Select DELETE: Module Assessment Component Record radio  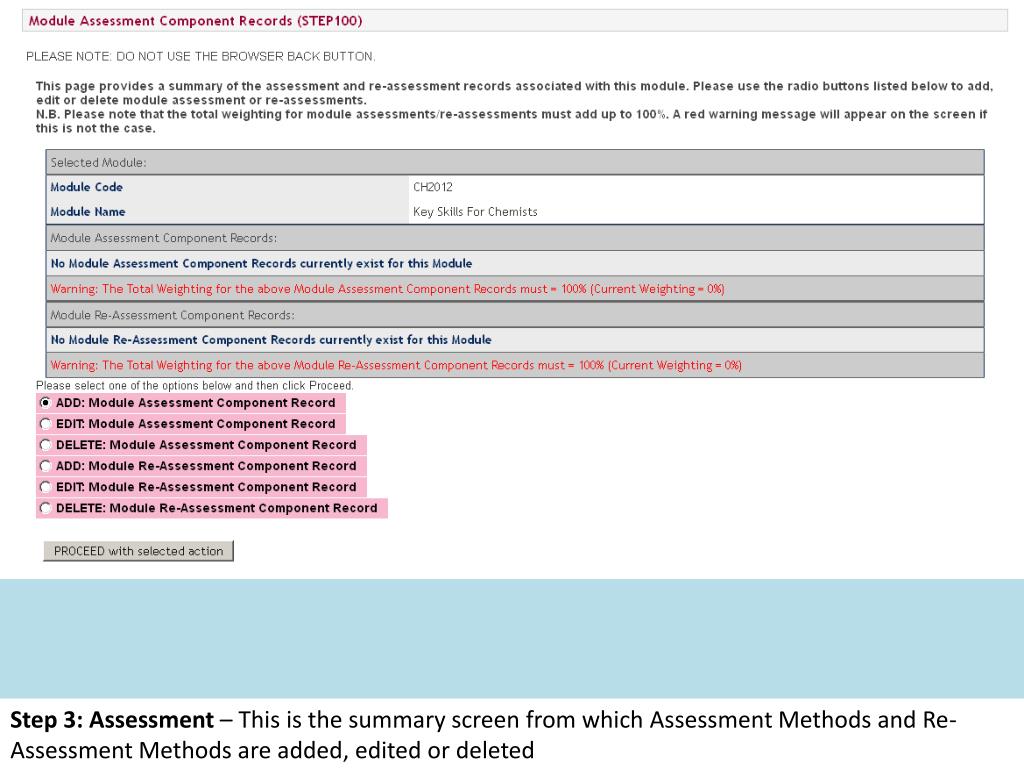coord(45,445)
